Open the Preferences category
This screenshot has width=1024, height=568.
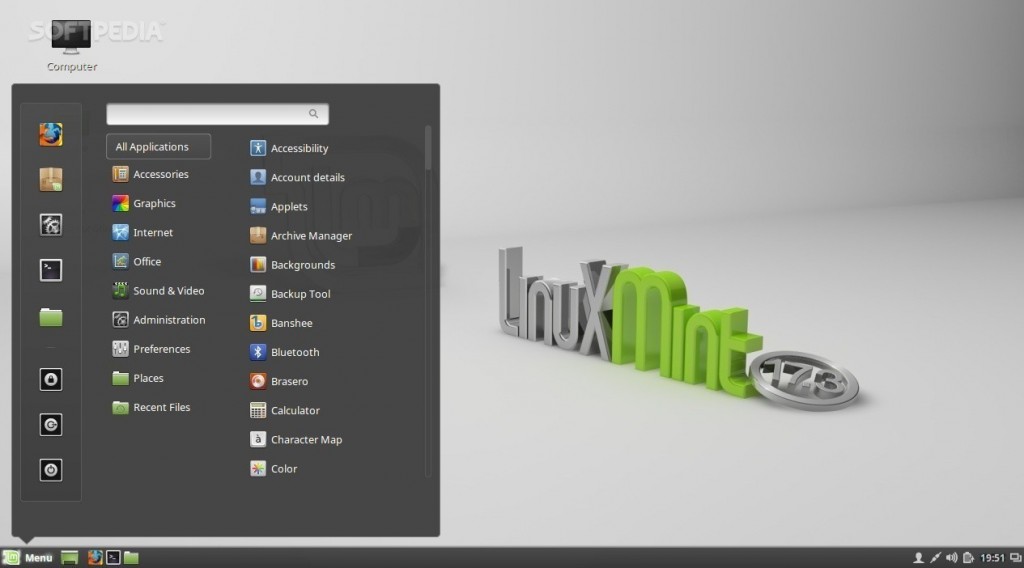coord(161,349)
